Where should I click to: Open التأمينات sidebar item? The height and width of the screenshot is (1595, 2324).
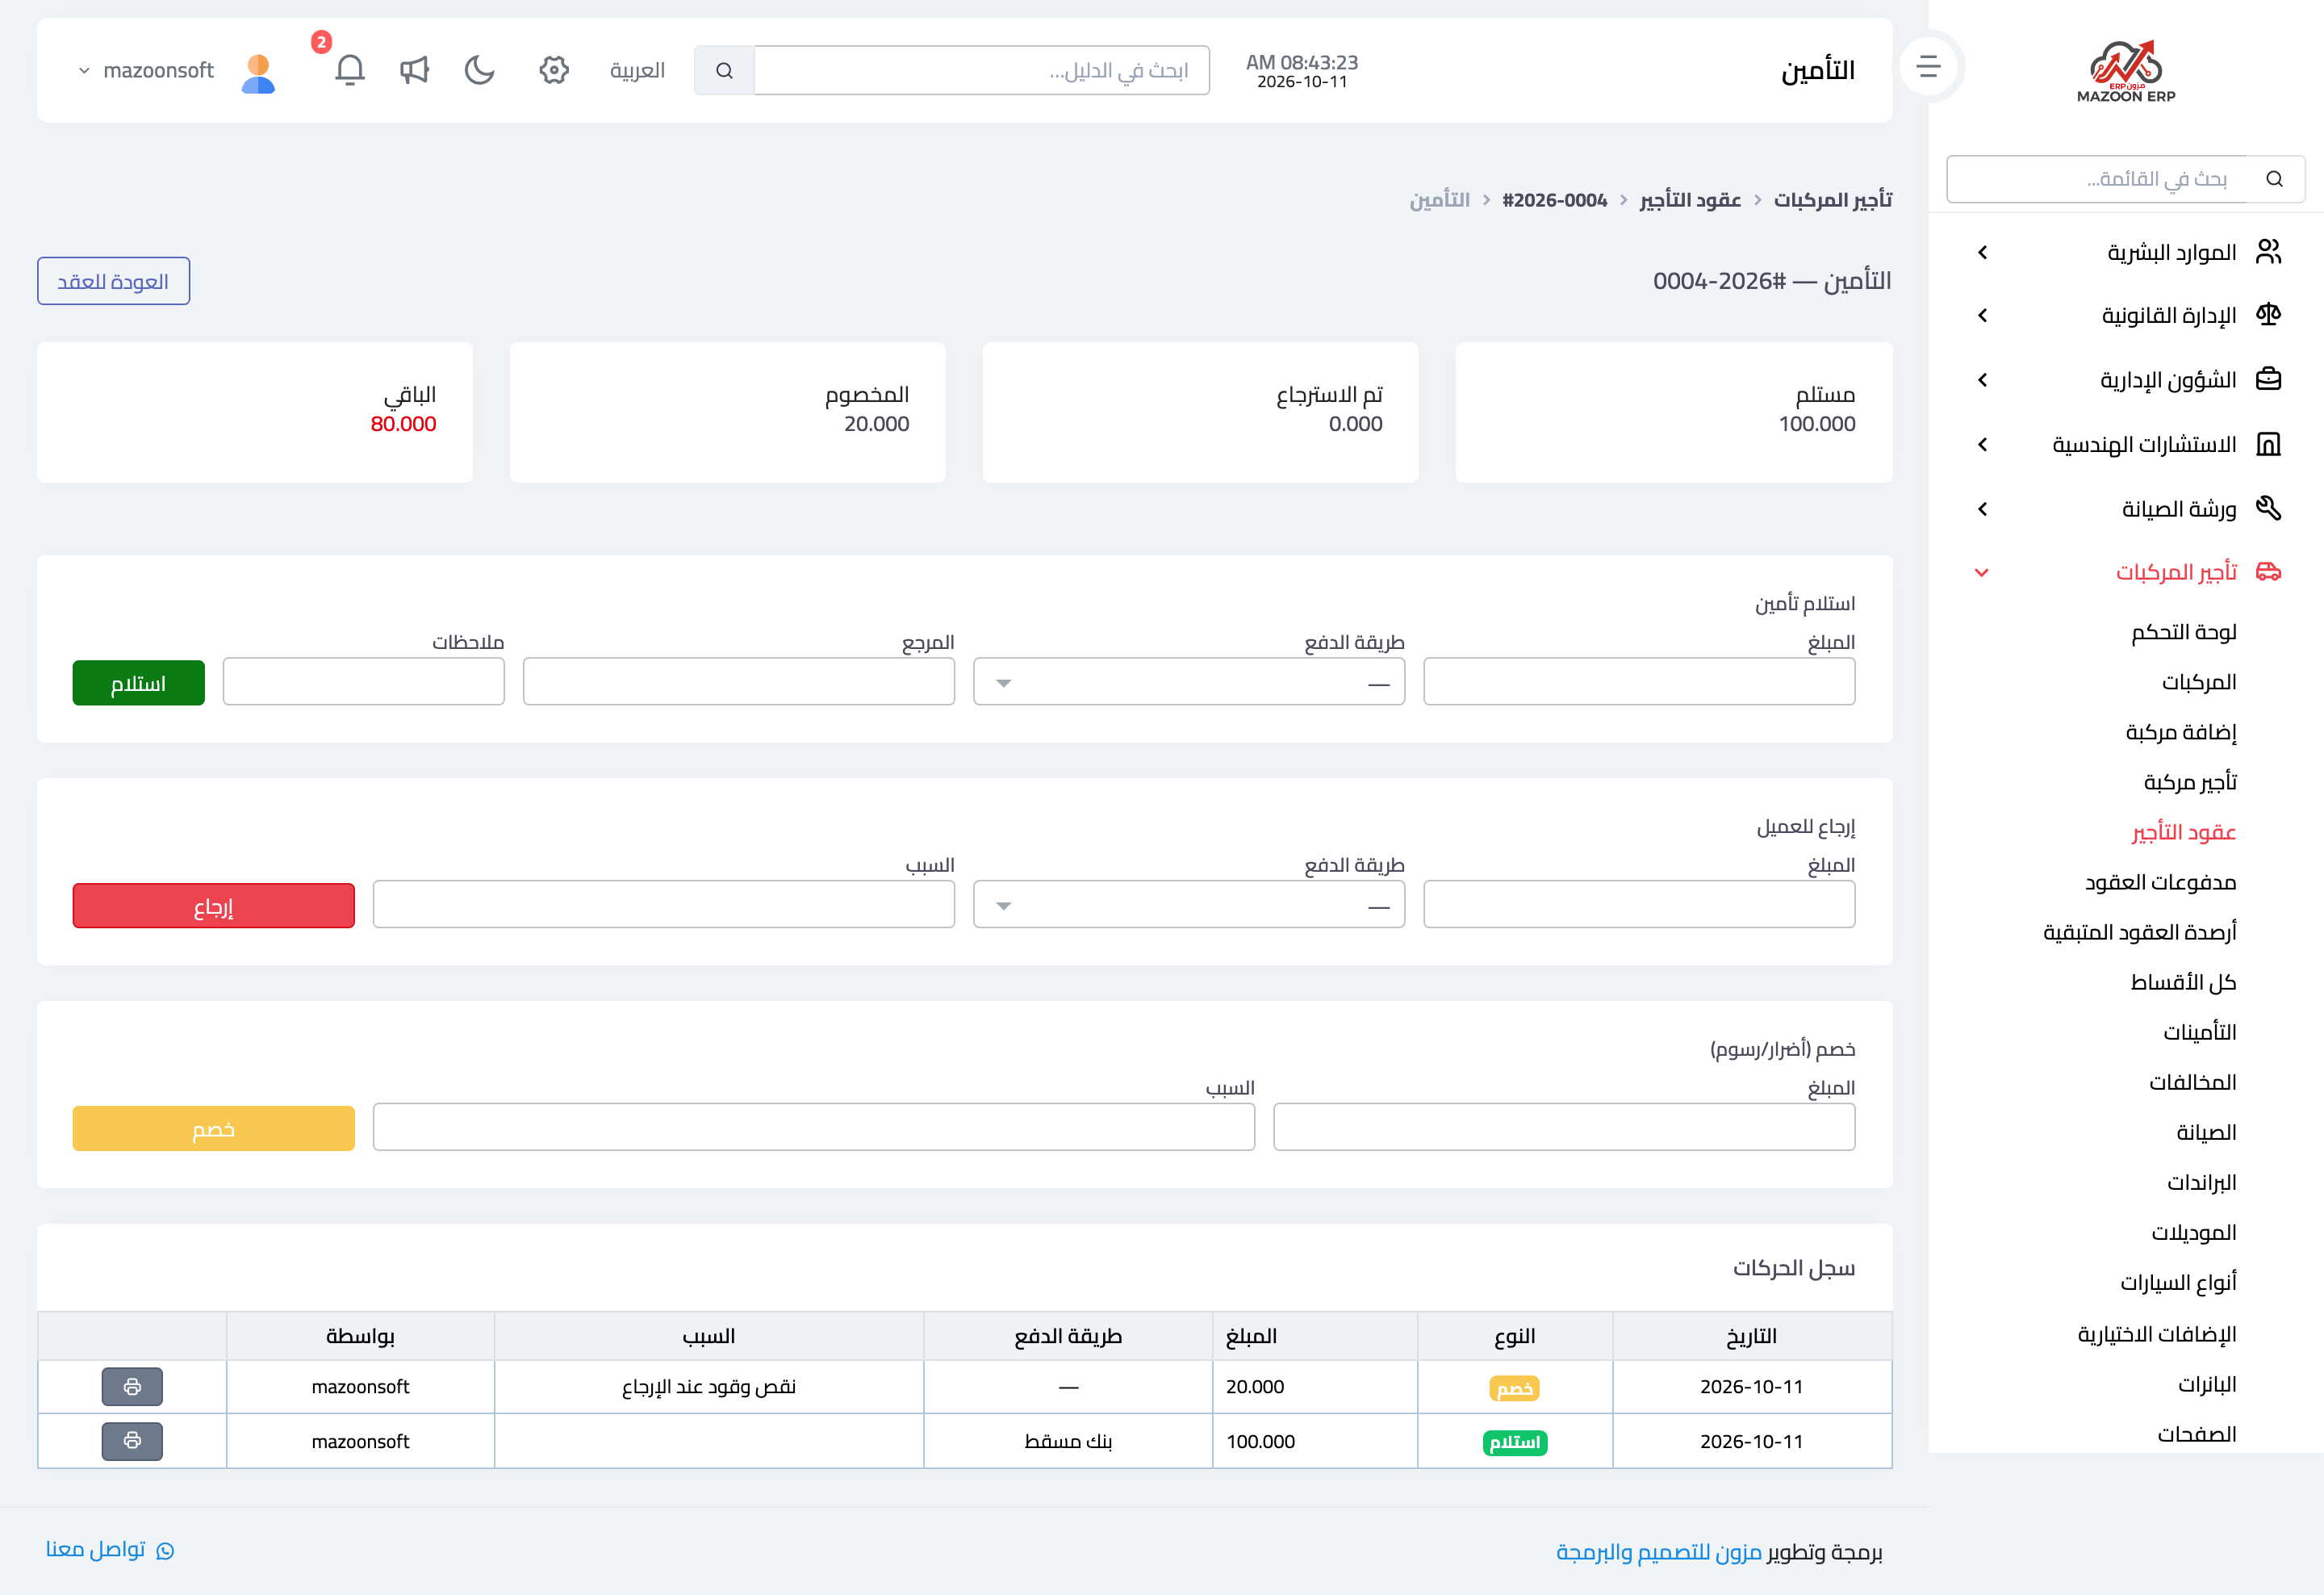[2200, 1032]
